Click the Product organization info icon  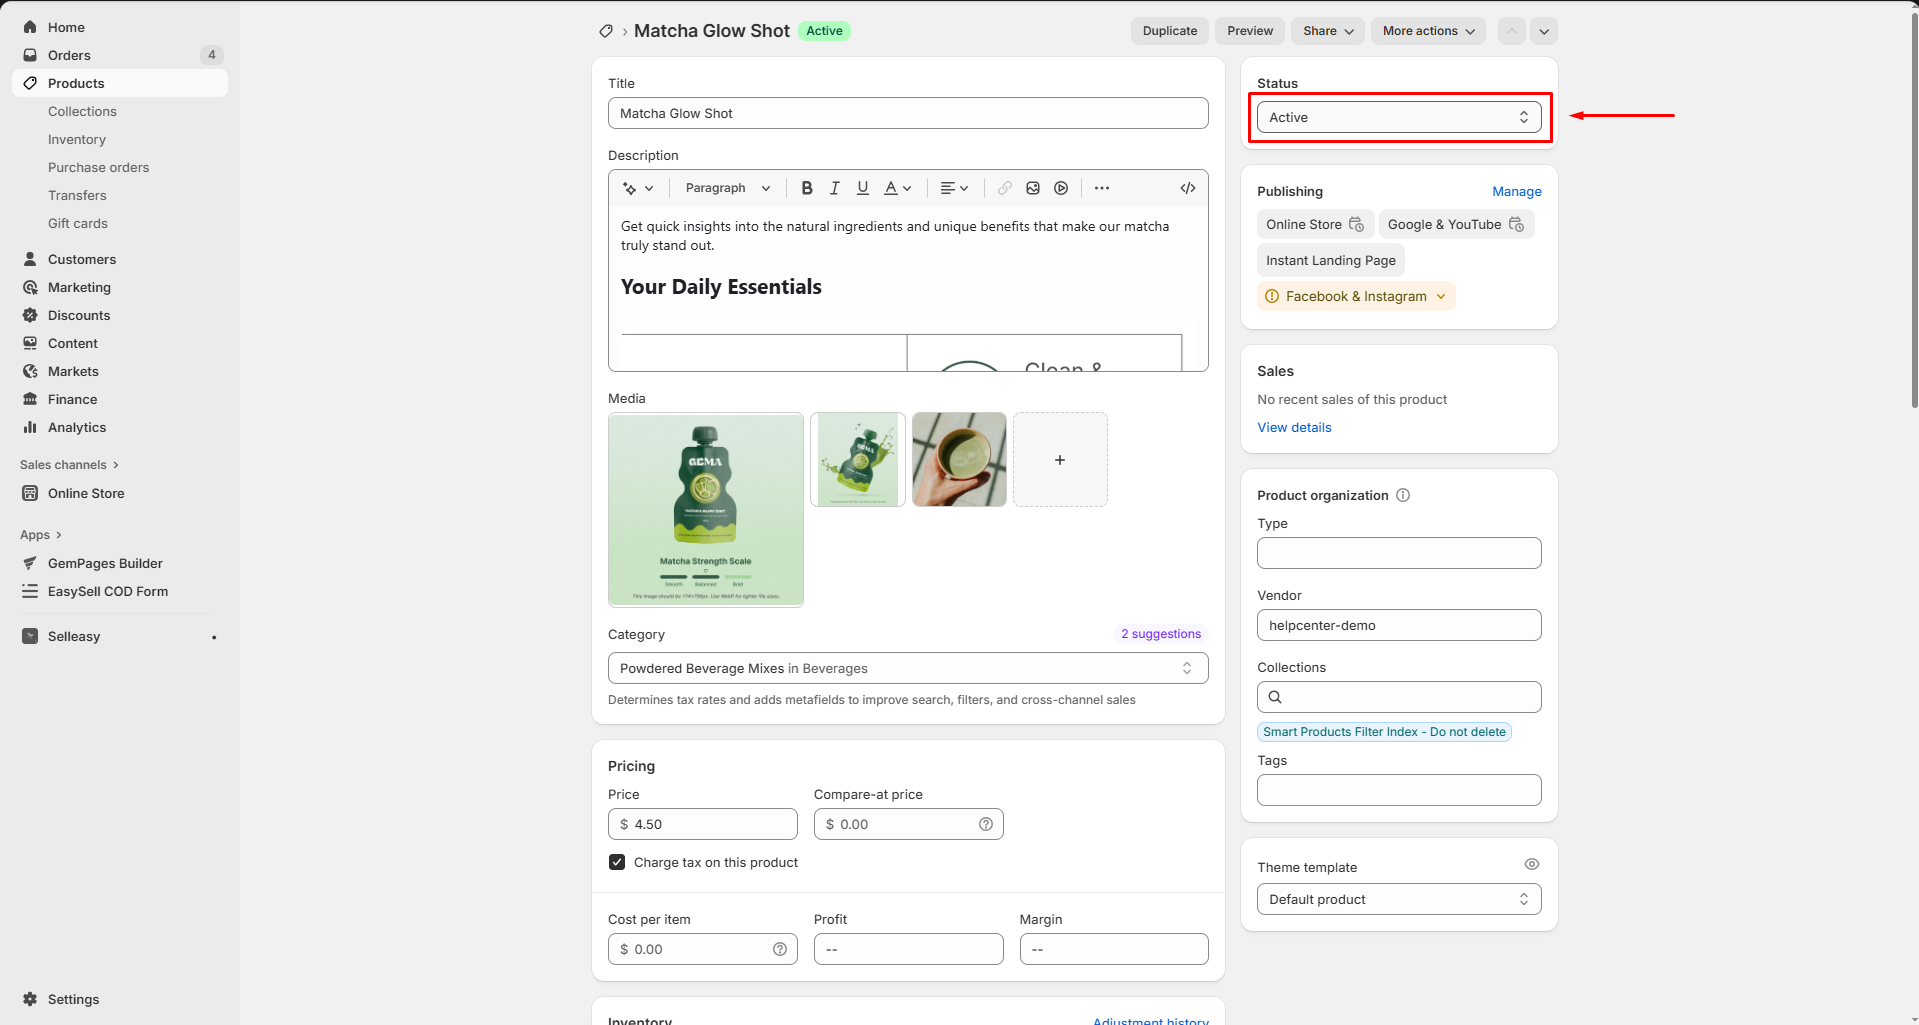click(1403, 495)
